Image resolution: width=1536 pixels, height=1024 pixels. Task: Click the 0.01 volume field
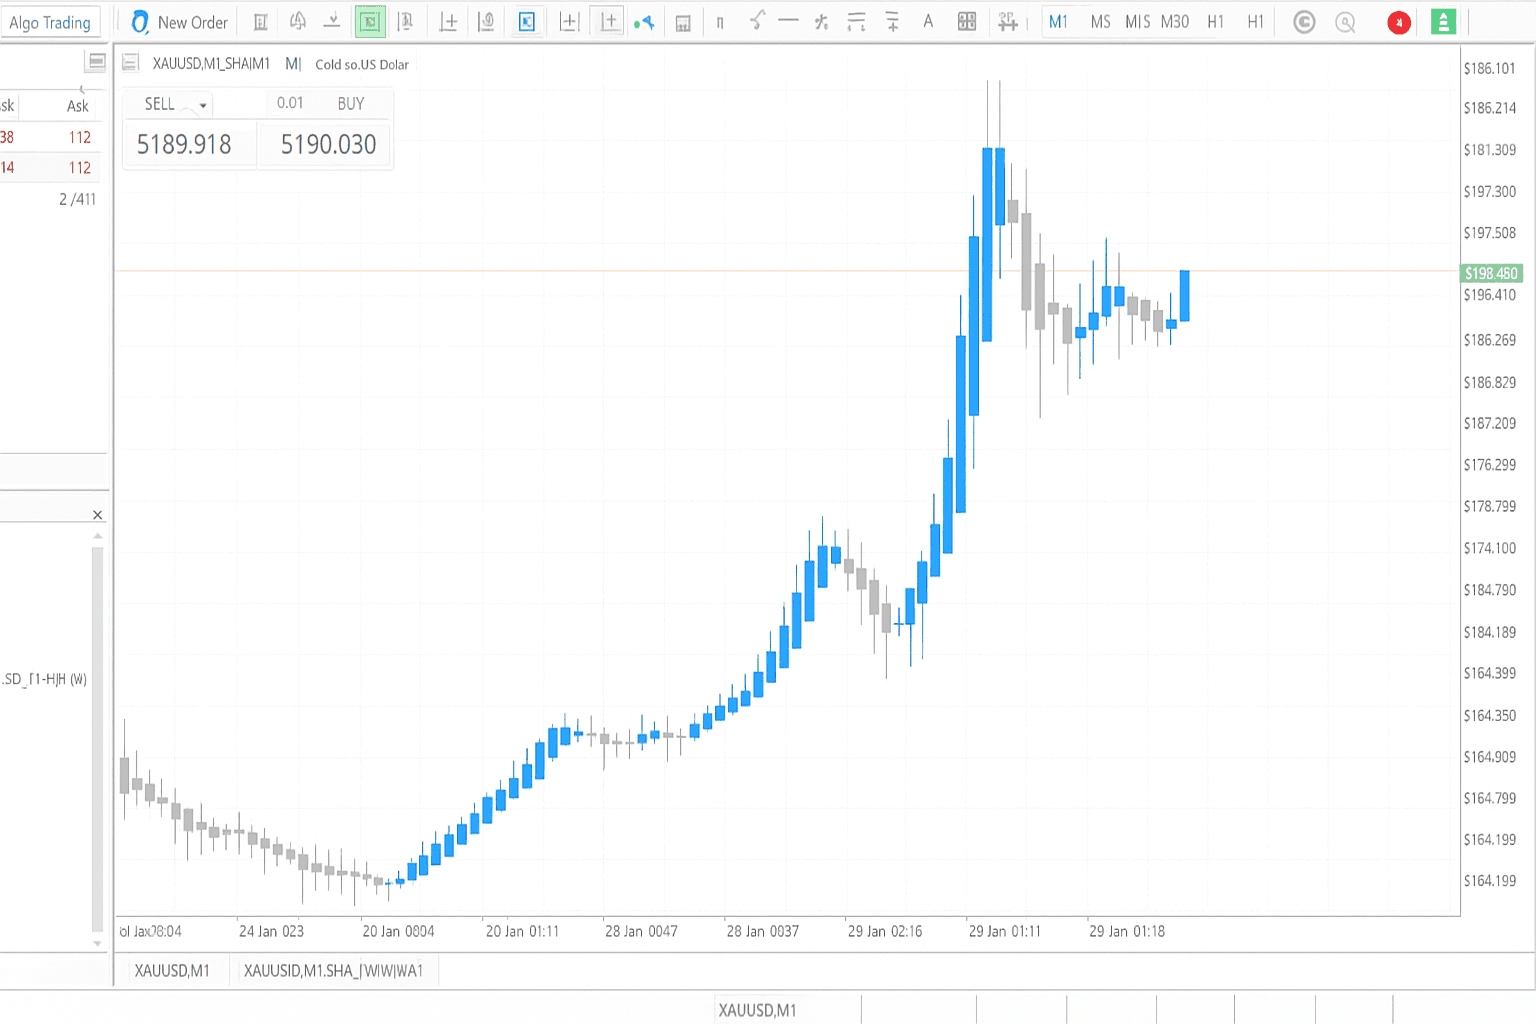(x=290, y=103)
